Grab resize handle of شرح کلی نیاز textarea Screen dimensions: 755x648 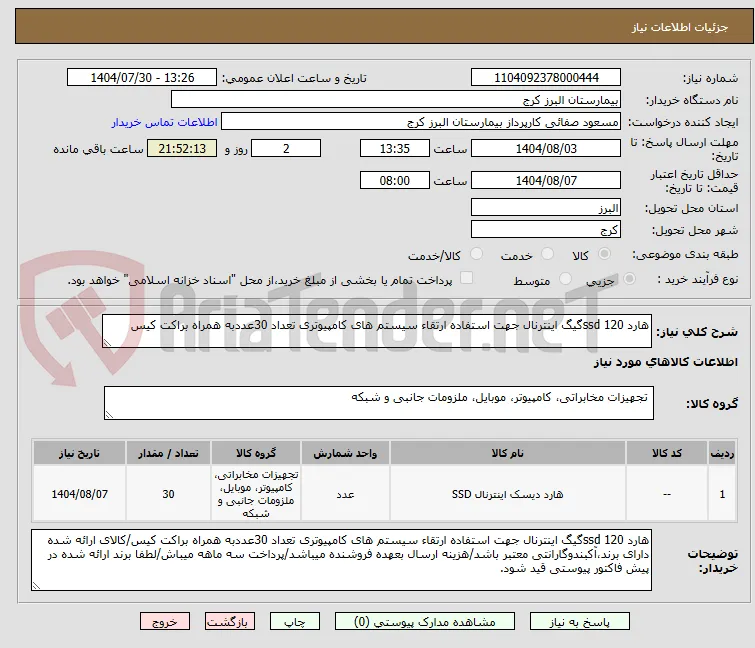107,343
